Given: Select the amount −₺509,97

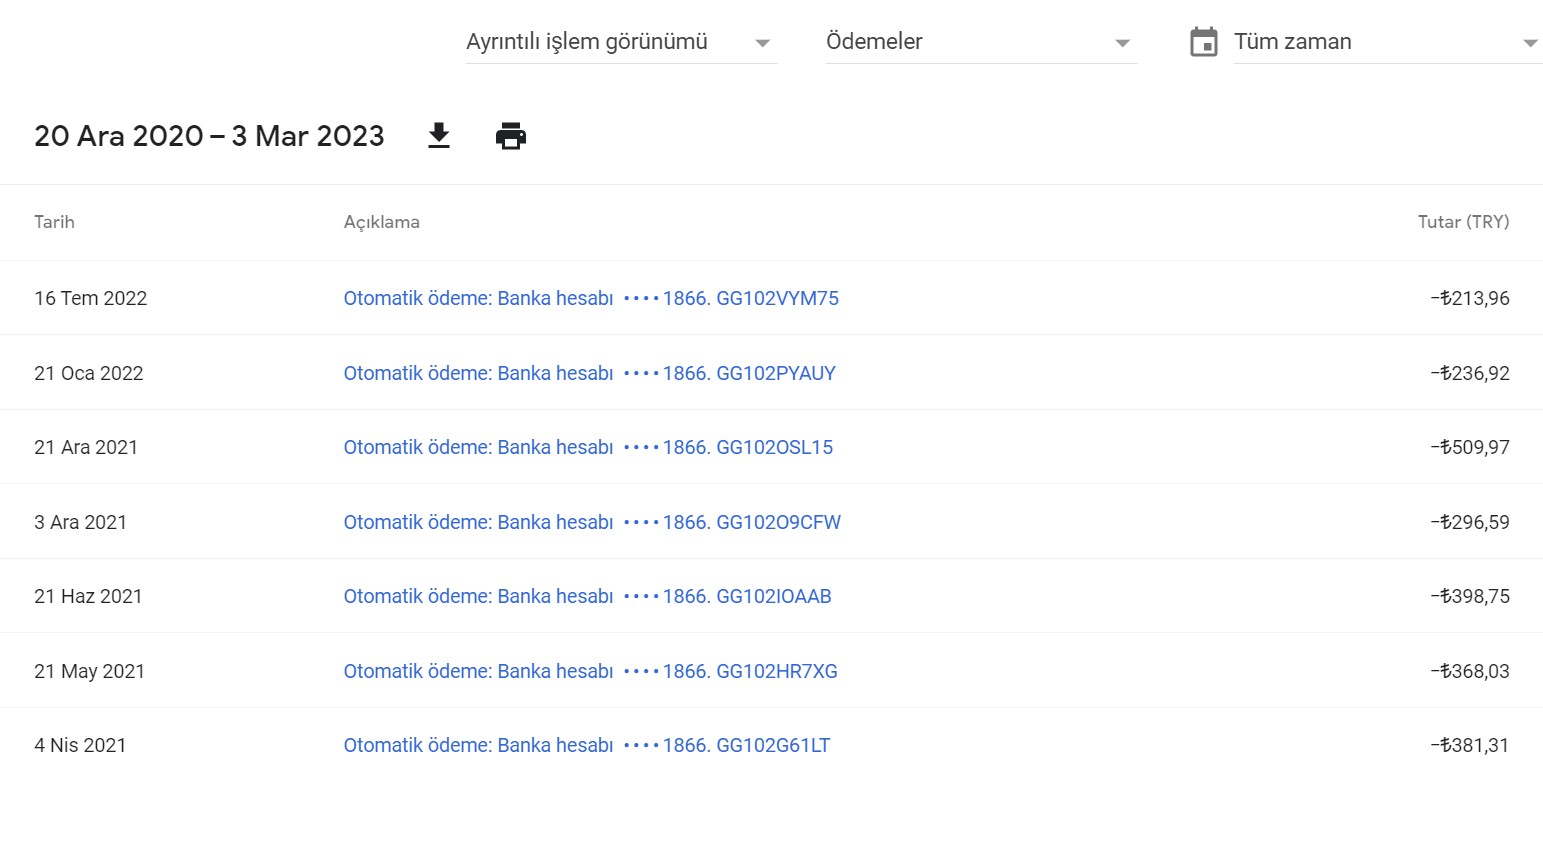Looking at the screenshot, I should click(1469, 447).
